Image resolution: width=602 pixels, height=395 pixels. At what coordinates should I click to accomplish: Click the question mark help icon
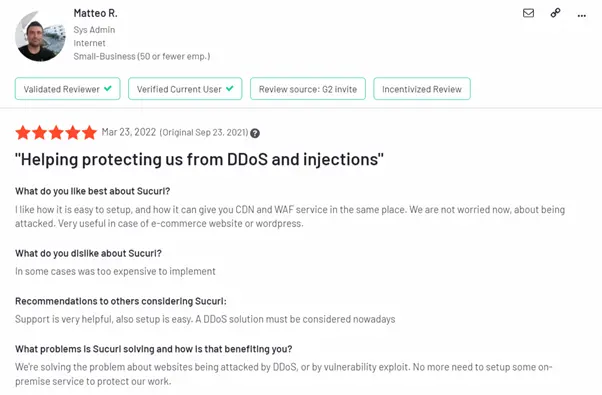tap(255, 133)
